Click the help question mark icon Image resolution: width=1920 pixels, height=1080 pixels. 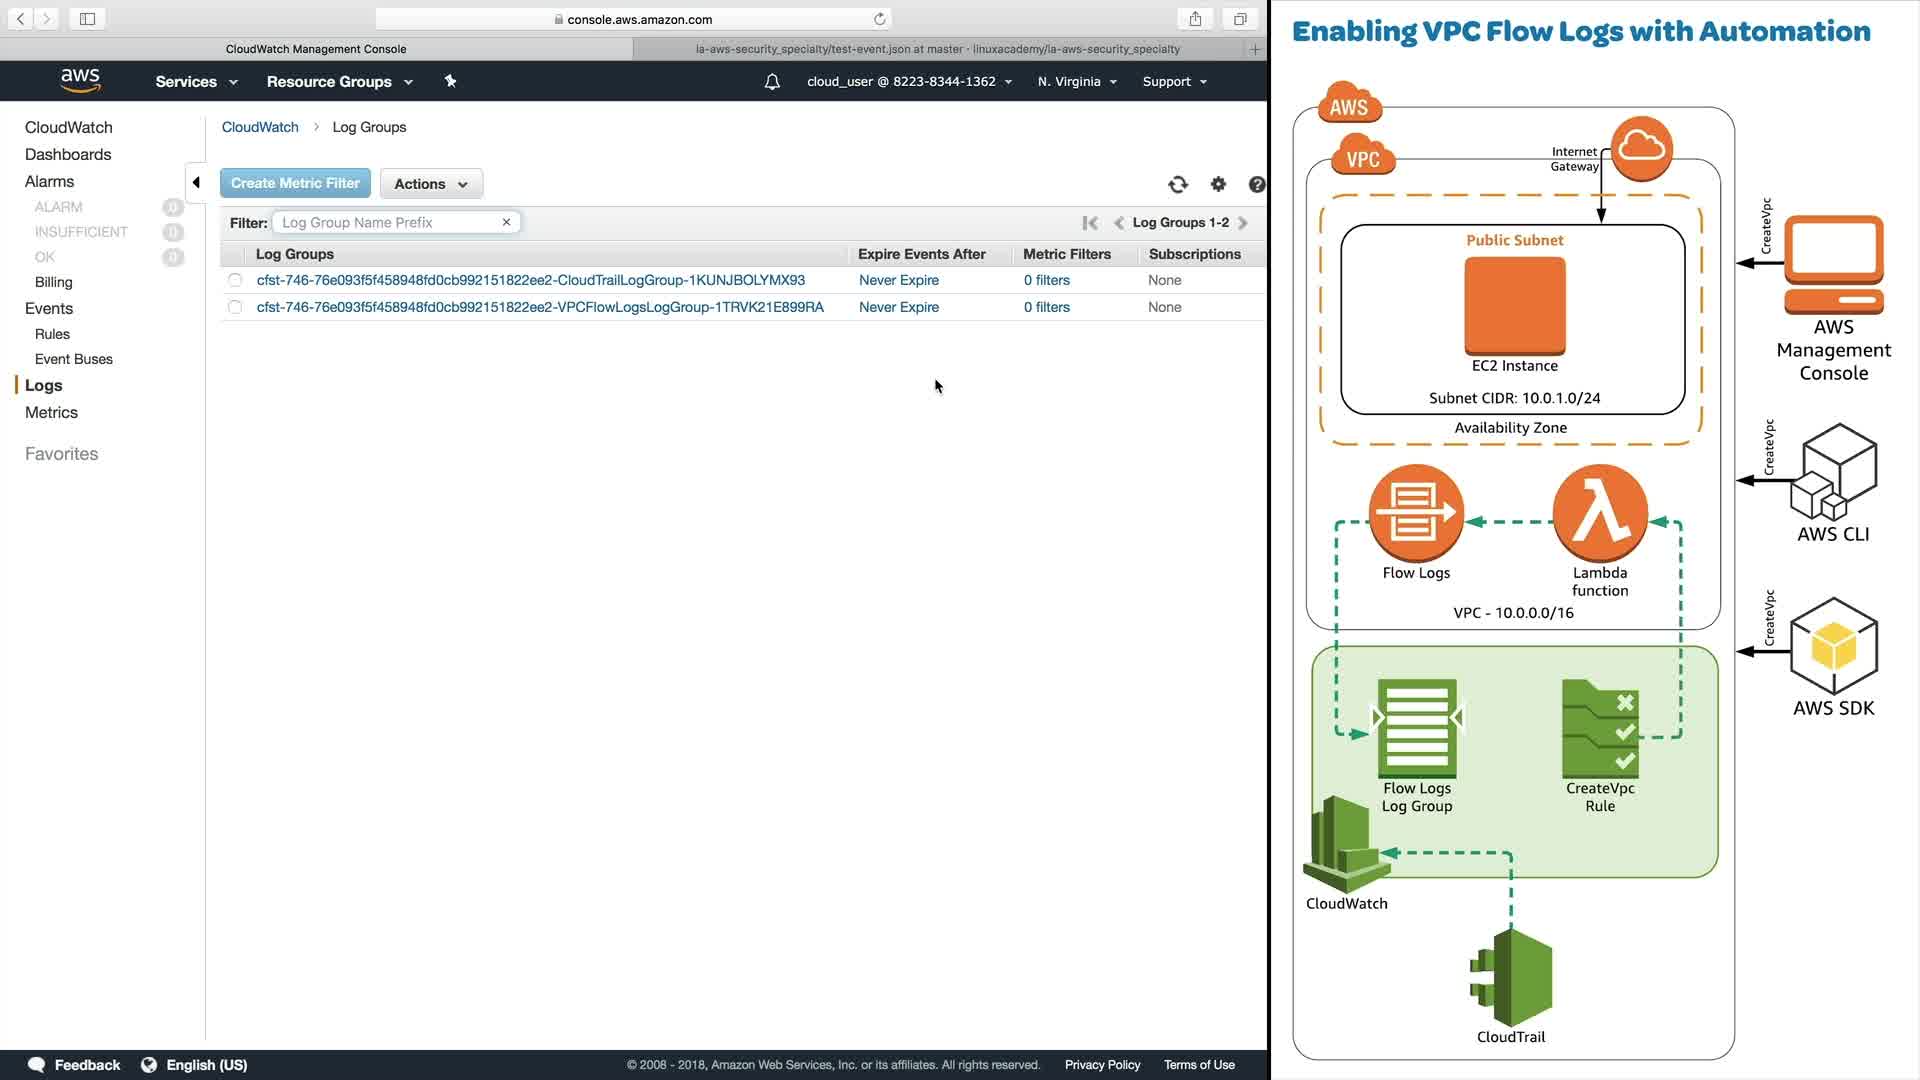[1256, 184]
